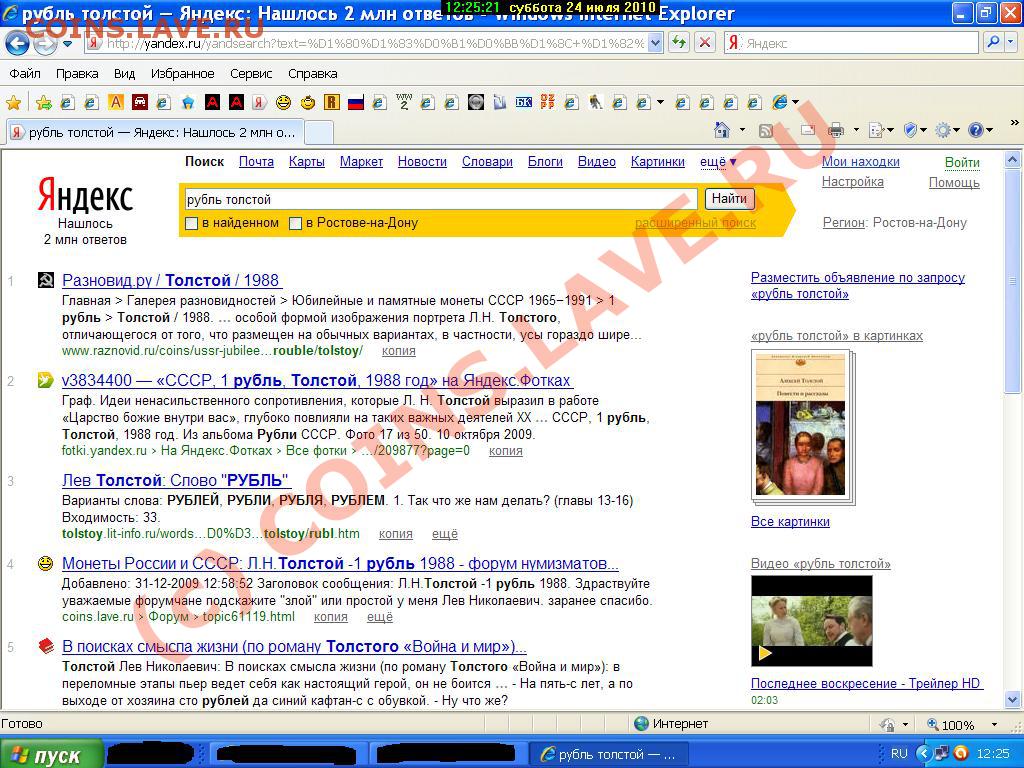Click the network computers tray icon
This screenshot has height=768, width=1024.
click(x=942, y=753)
